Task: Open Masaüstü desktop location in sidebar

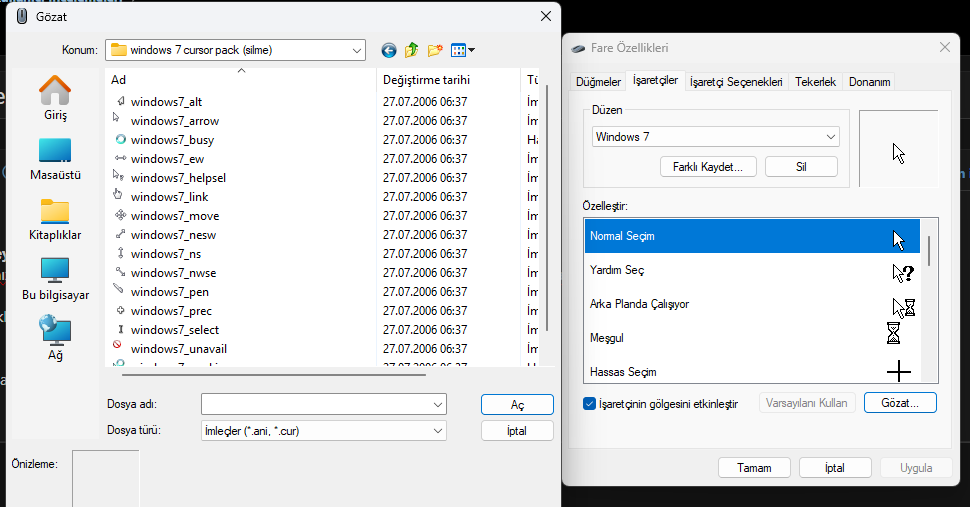Action: coord(55,159)
